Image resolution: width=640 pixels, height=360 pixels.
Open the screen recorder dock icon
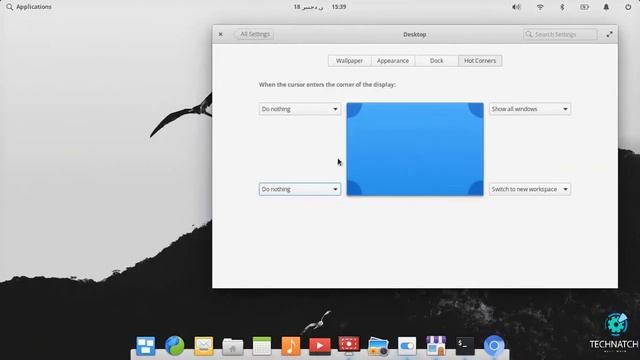[x=349, y=345]
